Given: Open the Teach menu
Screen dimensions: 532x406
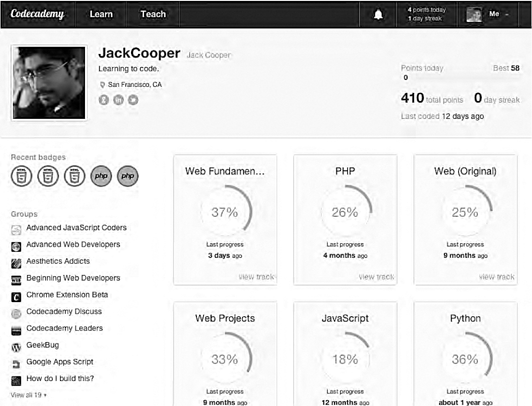Looking at the screenshot, I should [153, 14].
